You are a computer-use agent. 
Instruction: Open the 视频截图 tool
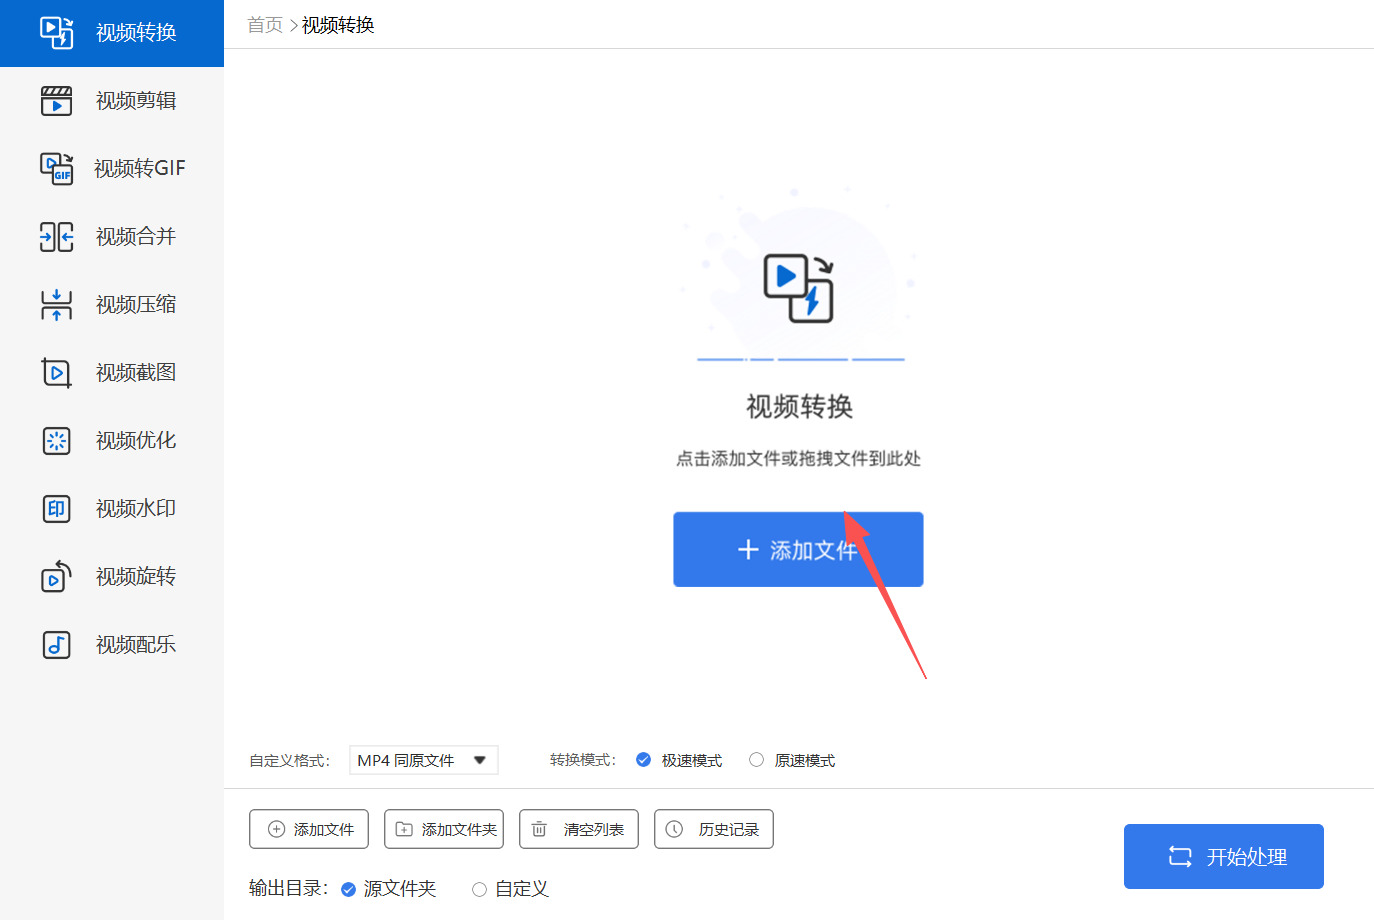coord(111,372)
